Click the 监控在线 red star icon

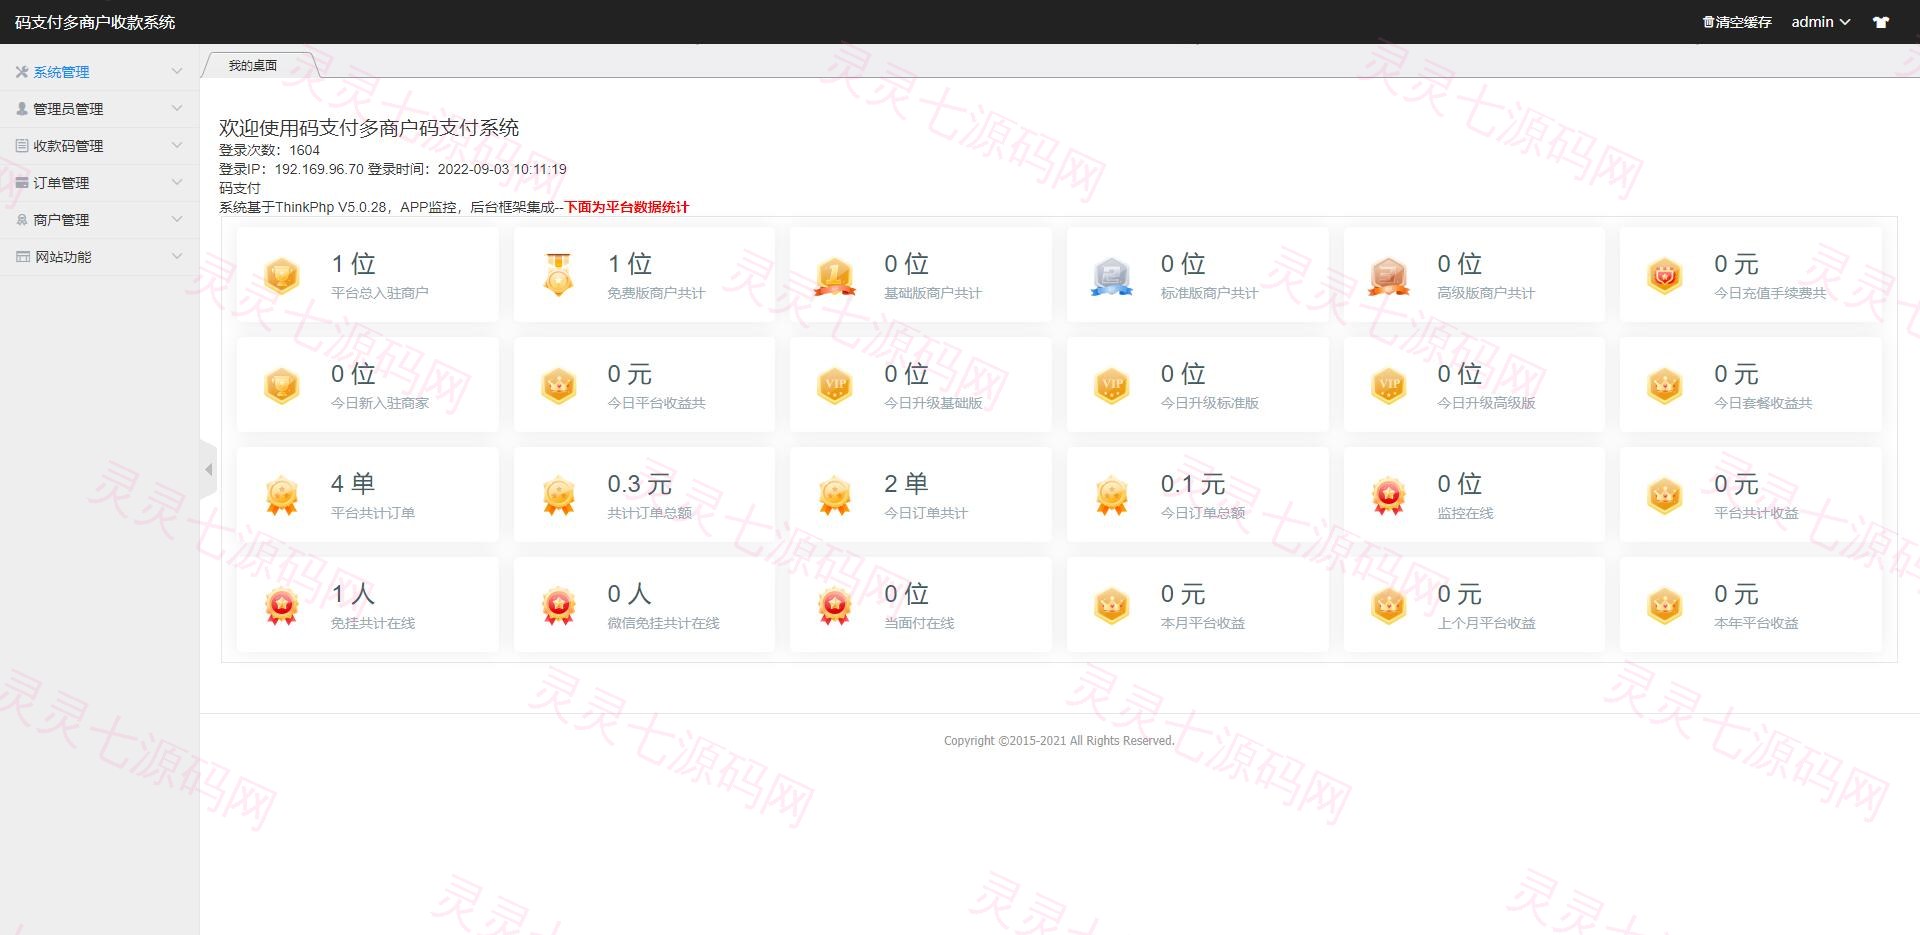click(x=1388, y=495)
